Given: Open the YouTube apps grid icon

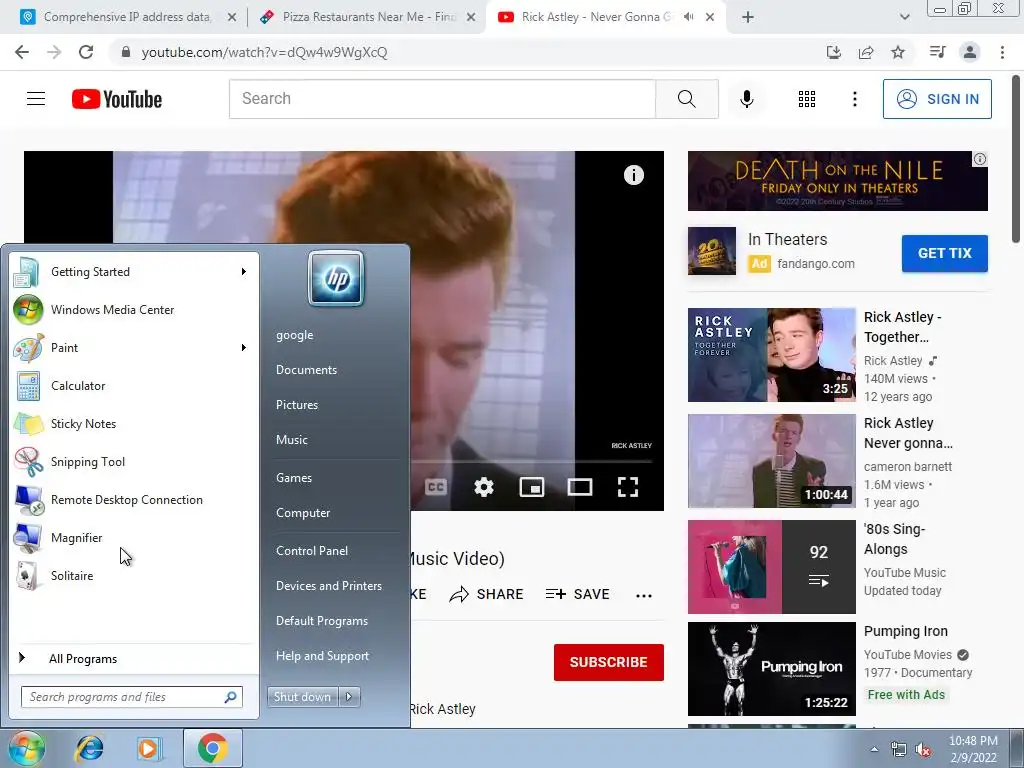Looking at the screenshot, I should [x=807, y=99].
